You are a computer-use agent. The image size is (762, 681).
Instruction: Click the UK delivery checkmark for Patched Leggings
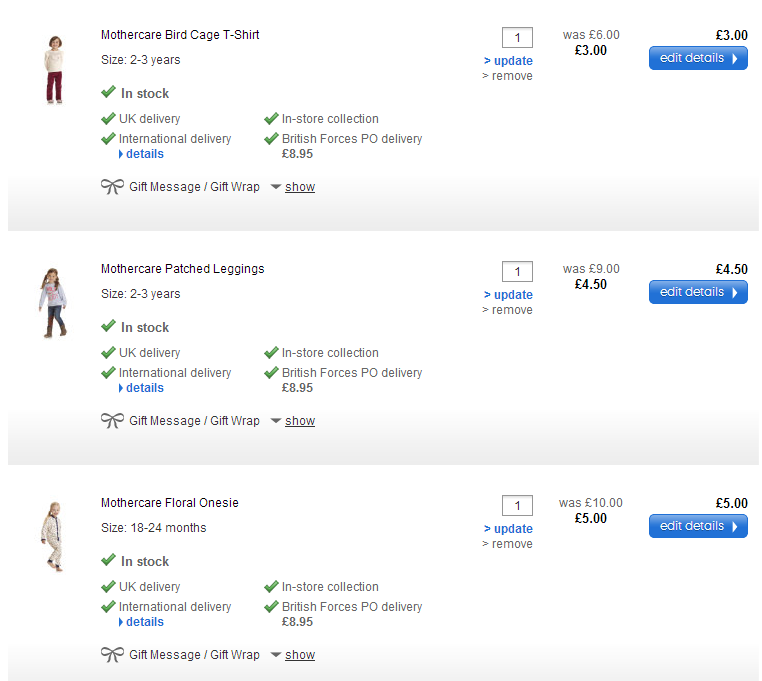click(108, 353)
